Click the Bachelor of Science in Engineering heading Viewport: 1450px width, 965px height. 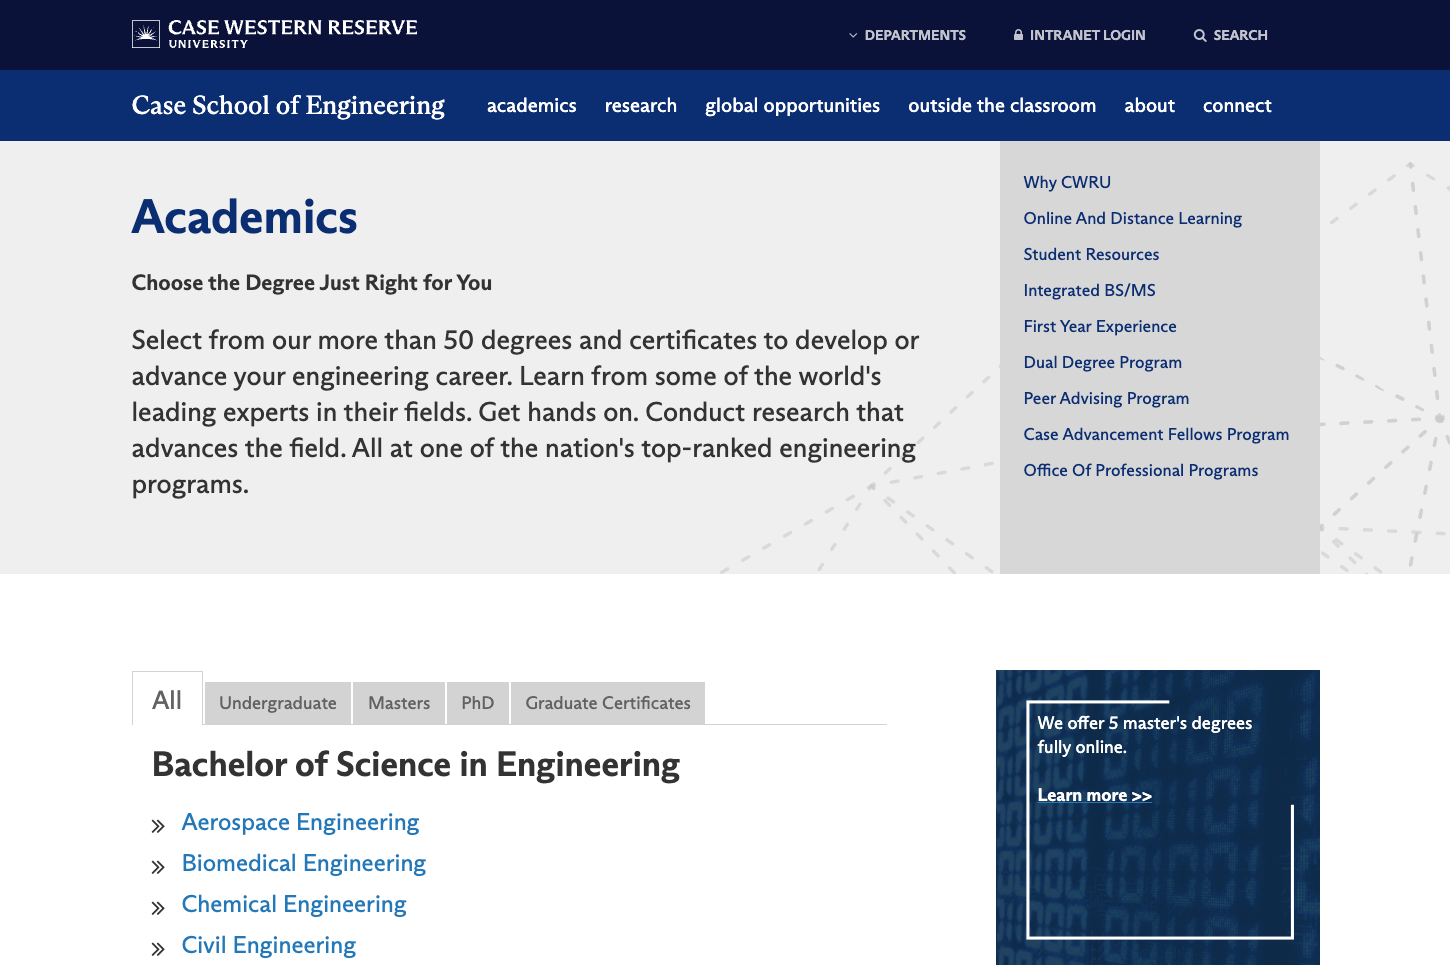pyautogui.click(x=416, y=765)
